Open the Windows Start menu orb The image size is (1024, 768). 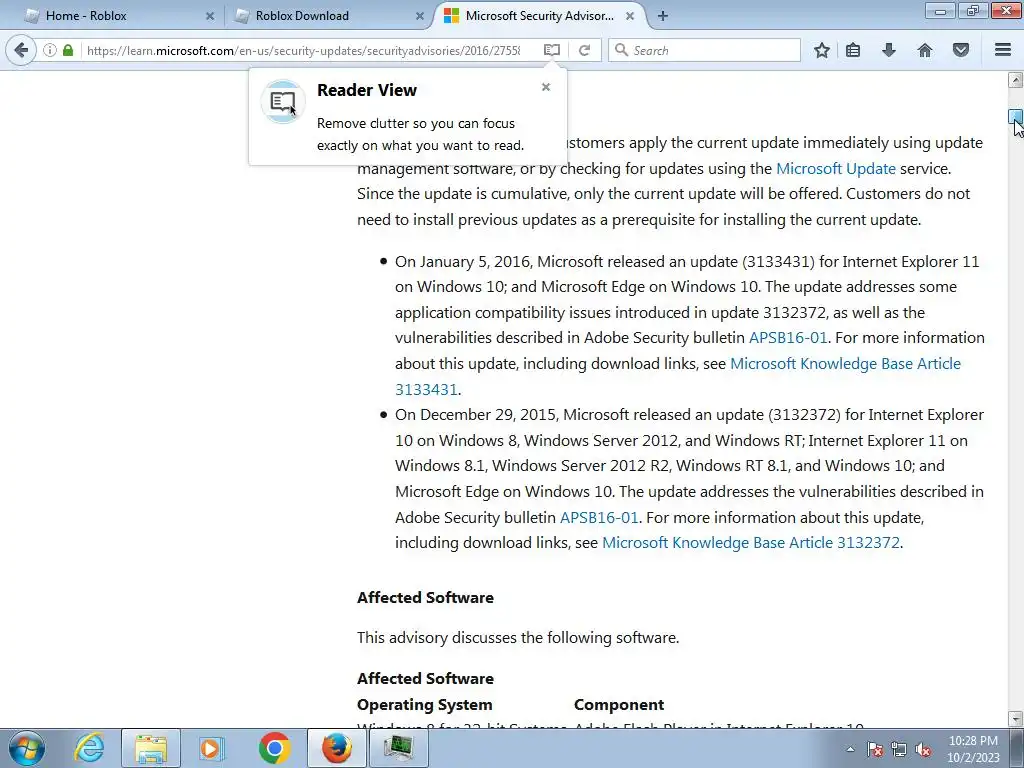pos(27,748)
